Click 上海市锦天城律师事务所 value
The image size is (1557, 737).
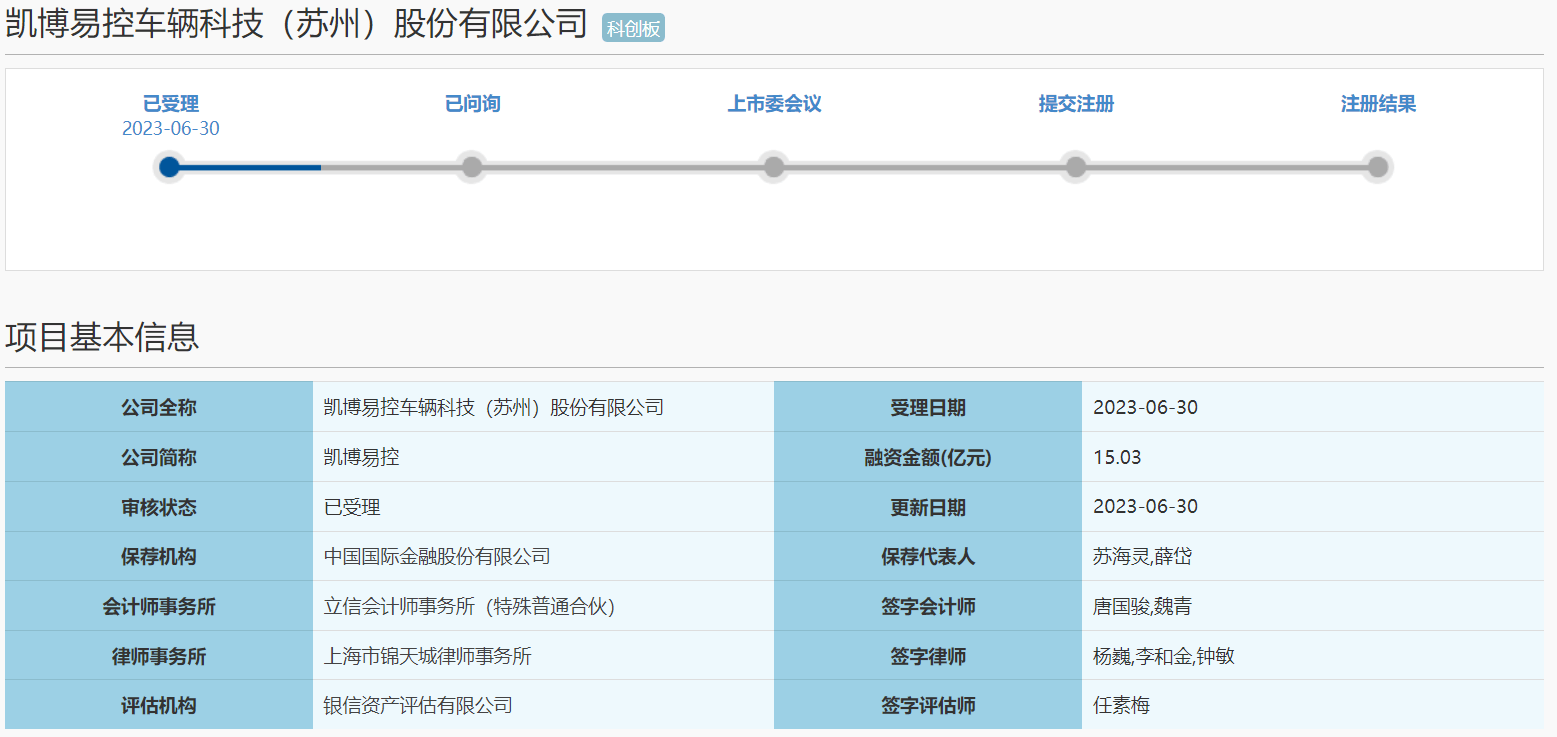428,656
